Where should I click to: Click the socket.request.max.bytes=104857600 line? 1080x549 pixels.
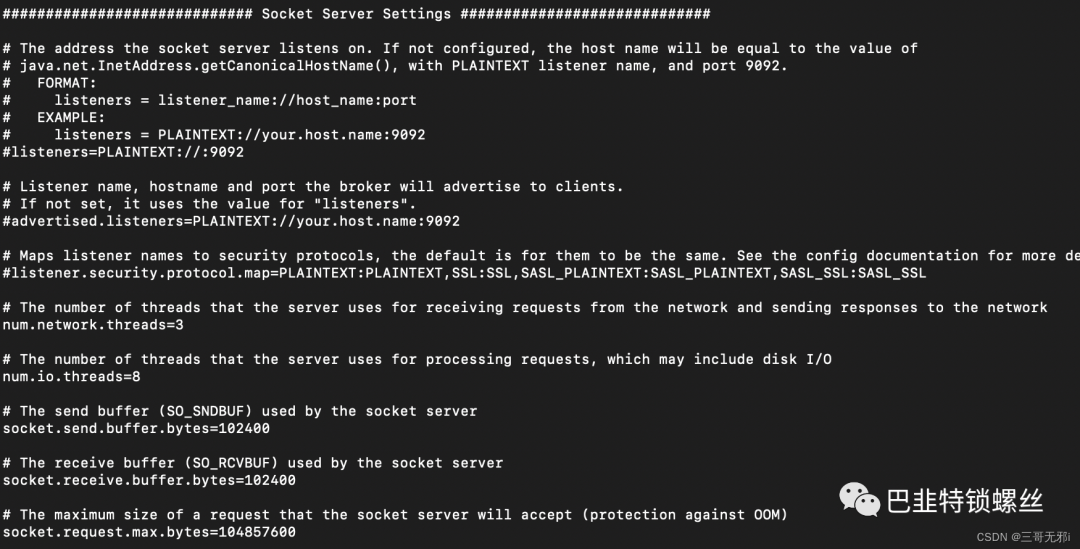coord(149,532)
